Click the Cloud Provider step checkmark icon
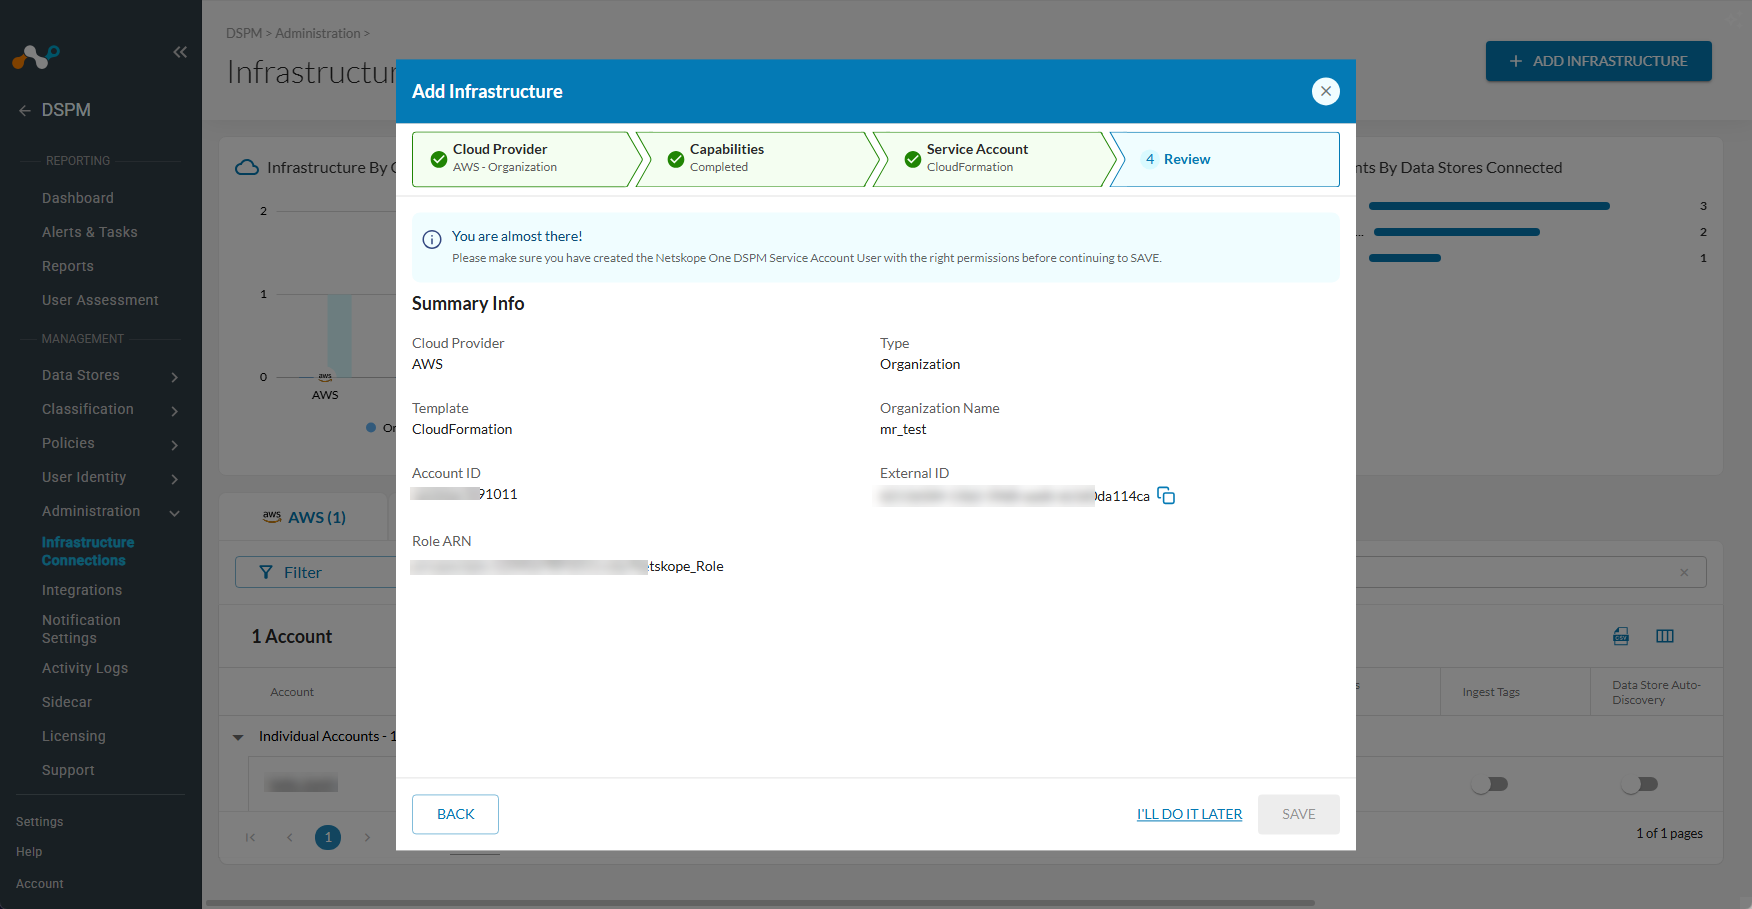 pyautogui.click(x=439, y=159)
